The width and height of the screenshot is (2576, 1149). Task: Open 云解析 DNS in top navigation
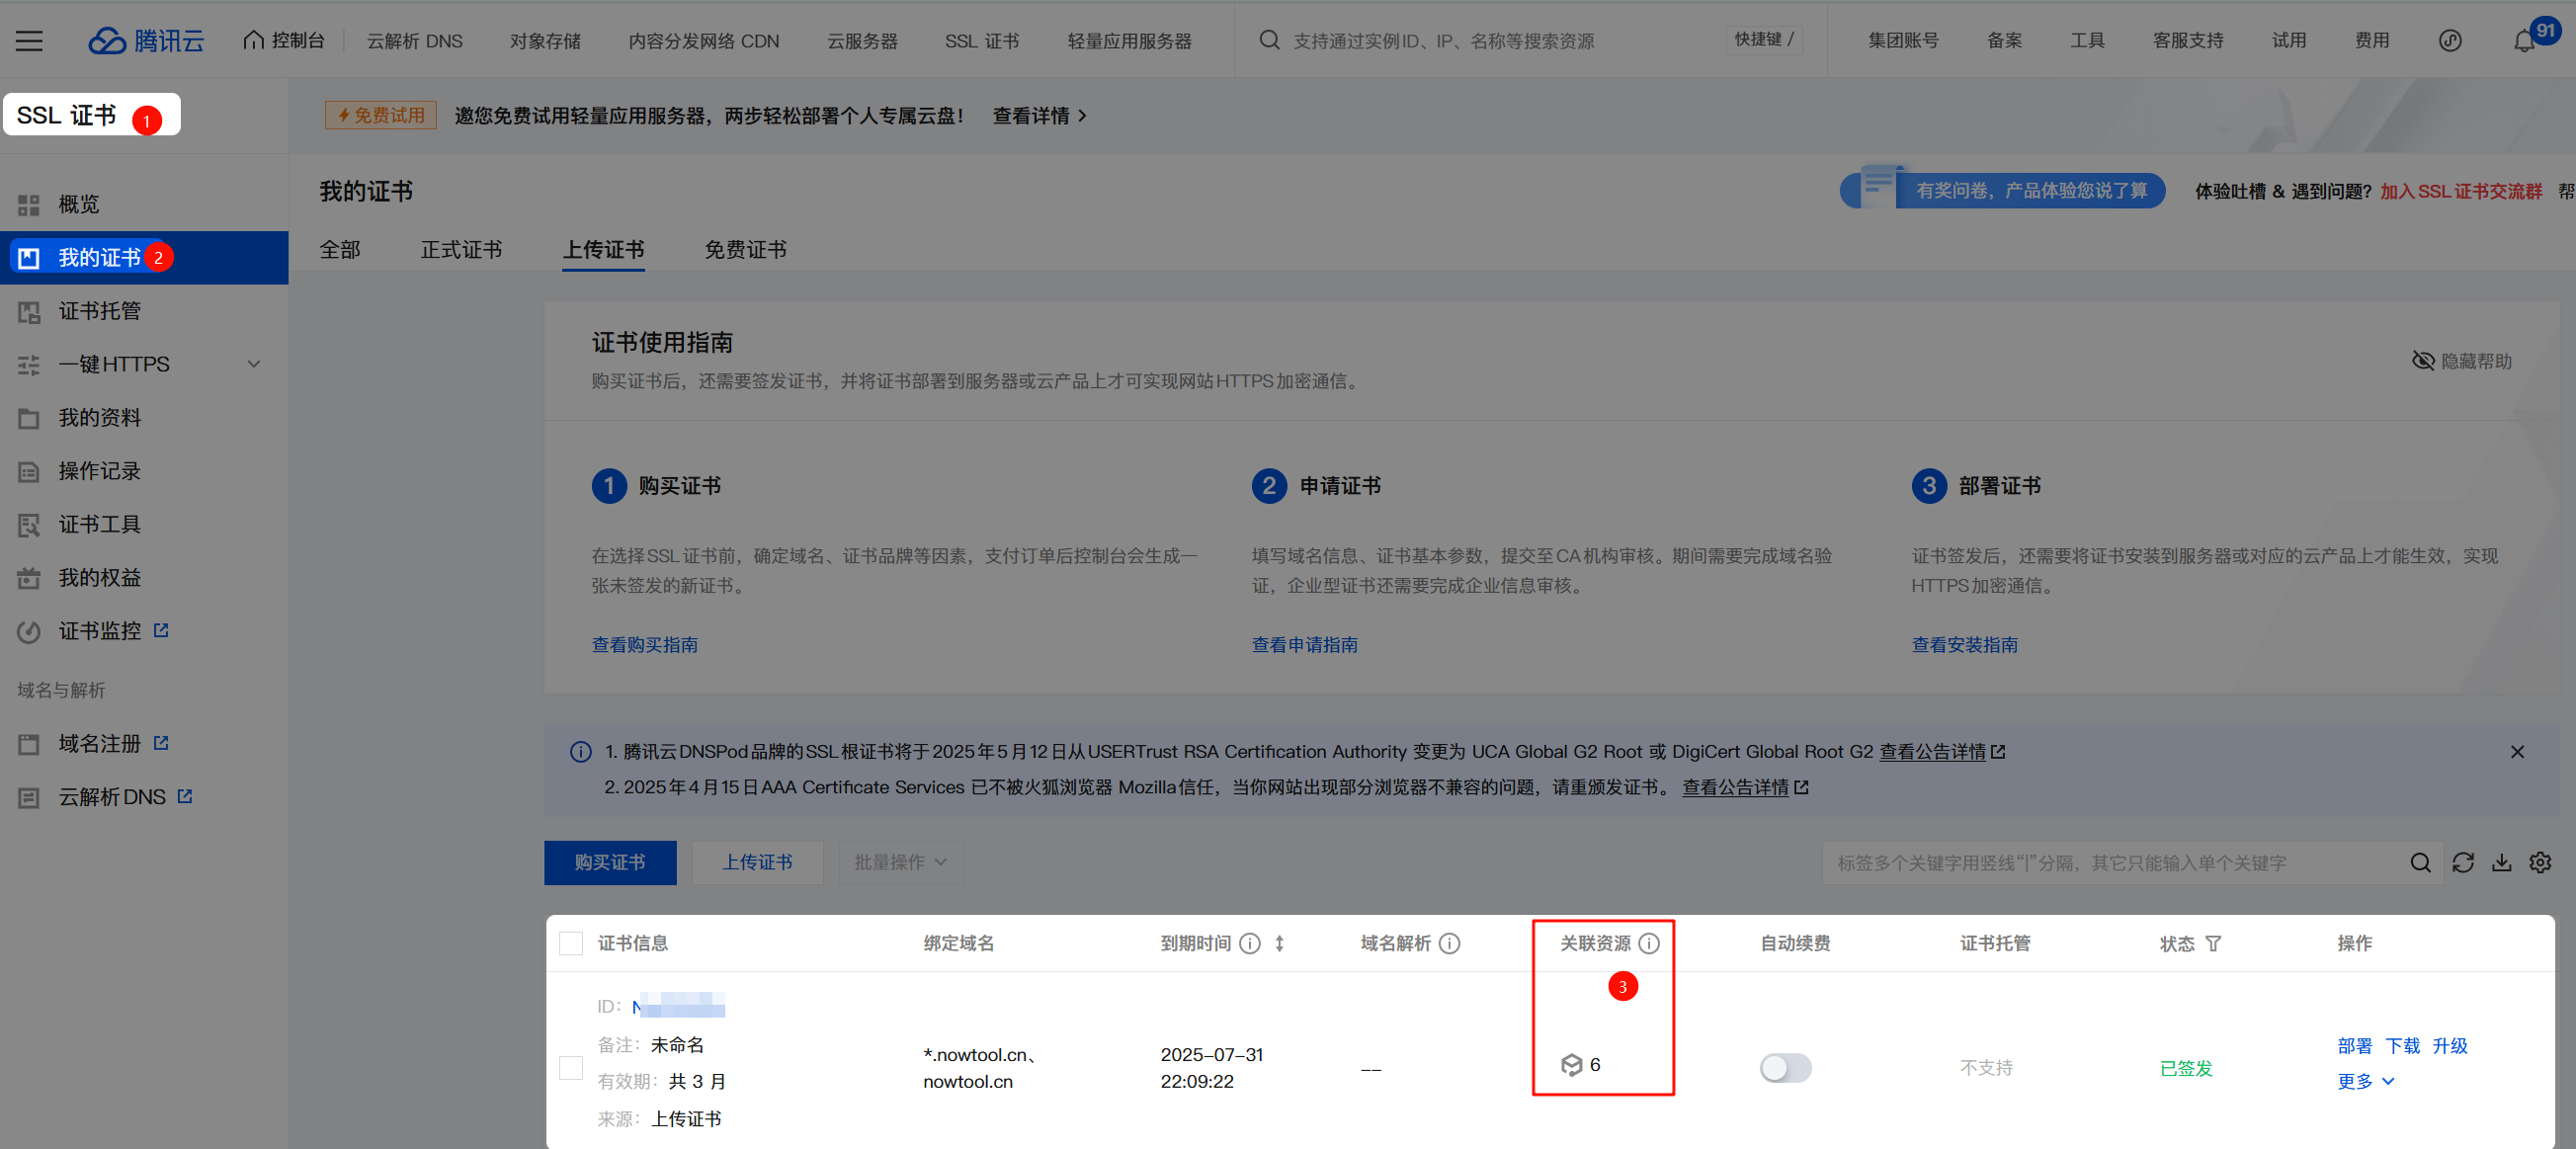[x=414, y=40]
